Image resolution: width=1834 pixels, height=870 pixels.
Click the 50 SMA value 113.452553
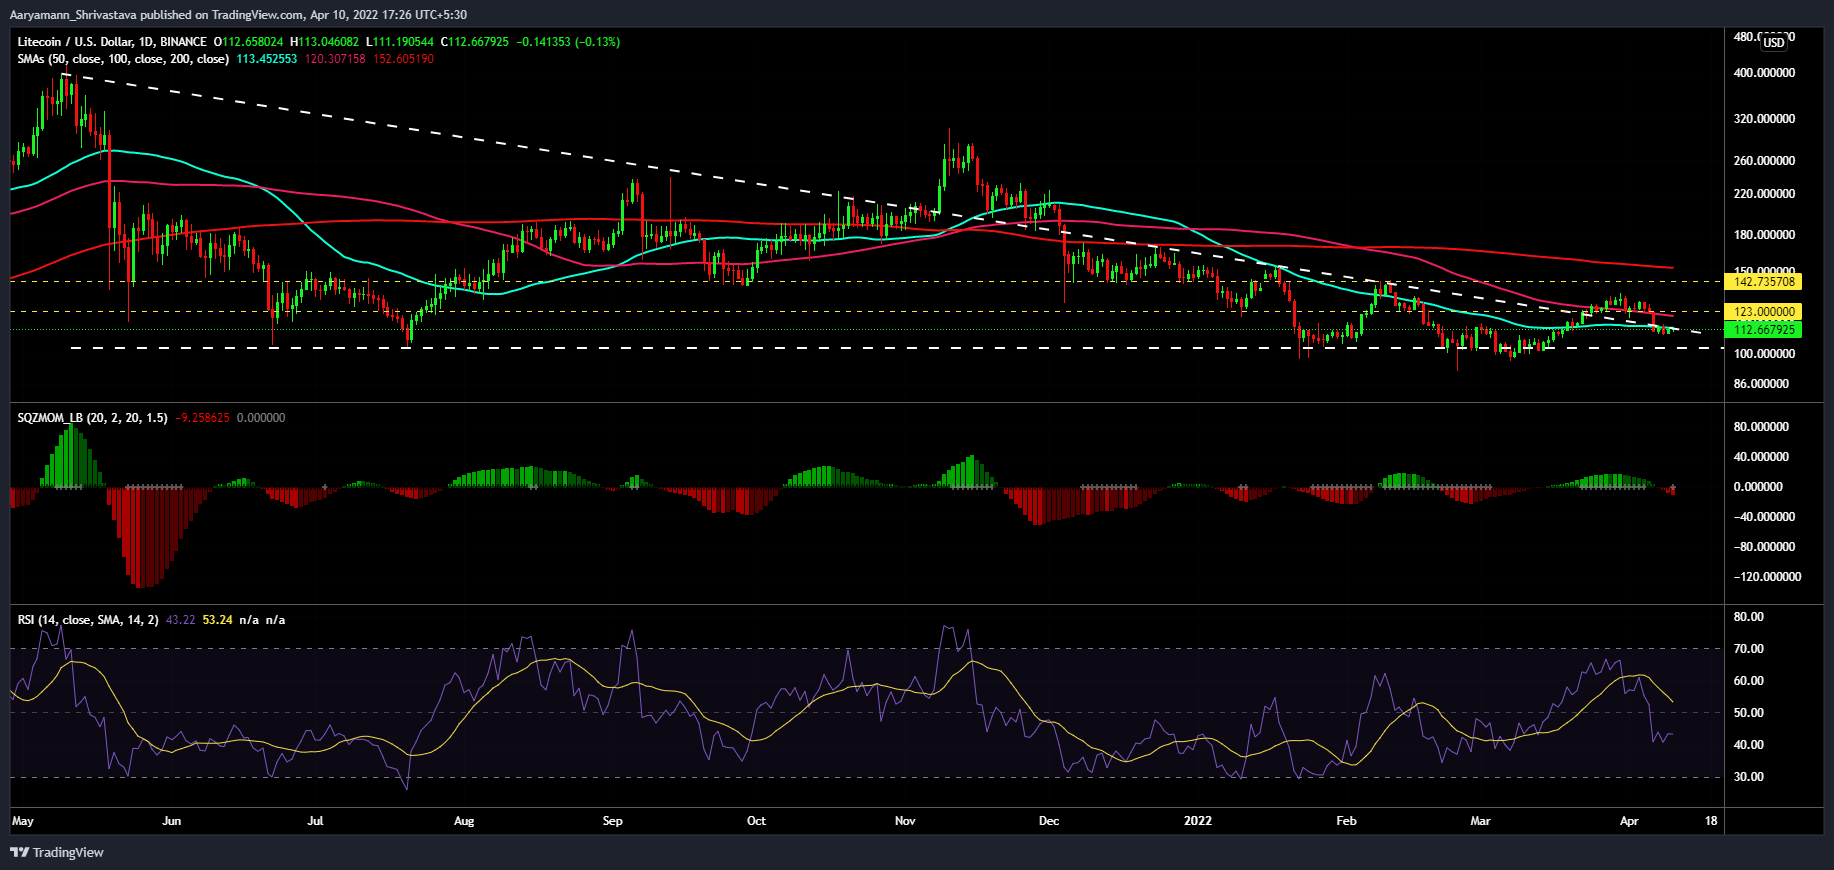click(x=267, y=59)
